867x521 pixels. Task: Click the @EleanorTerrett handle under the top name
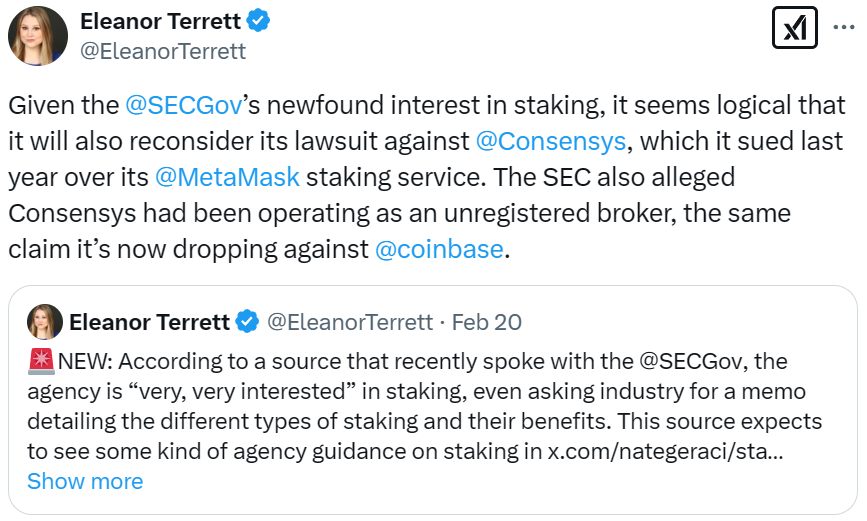(x=162, y=51)
